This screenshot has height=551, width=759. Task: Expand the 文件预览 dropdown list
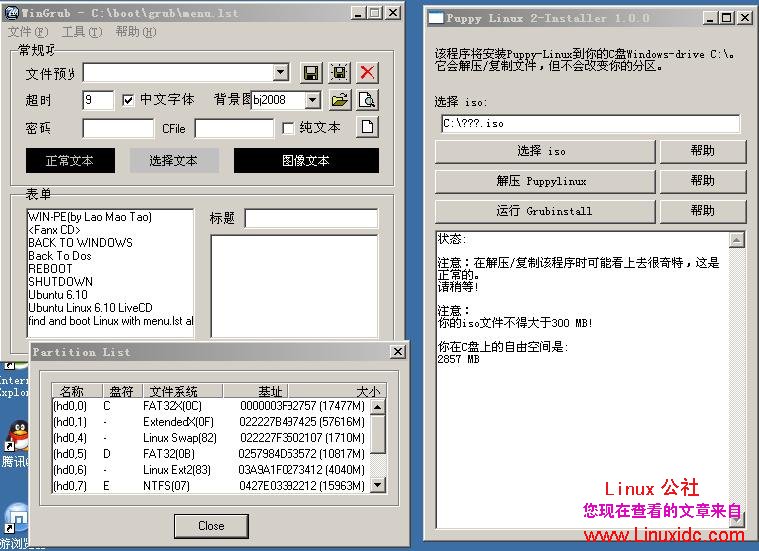coord(281,73)
